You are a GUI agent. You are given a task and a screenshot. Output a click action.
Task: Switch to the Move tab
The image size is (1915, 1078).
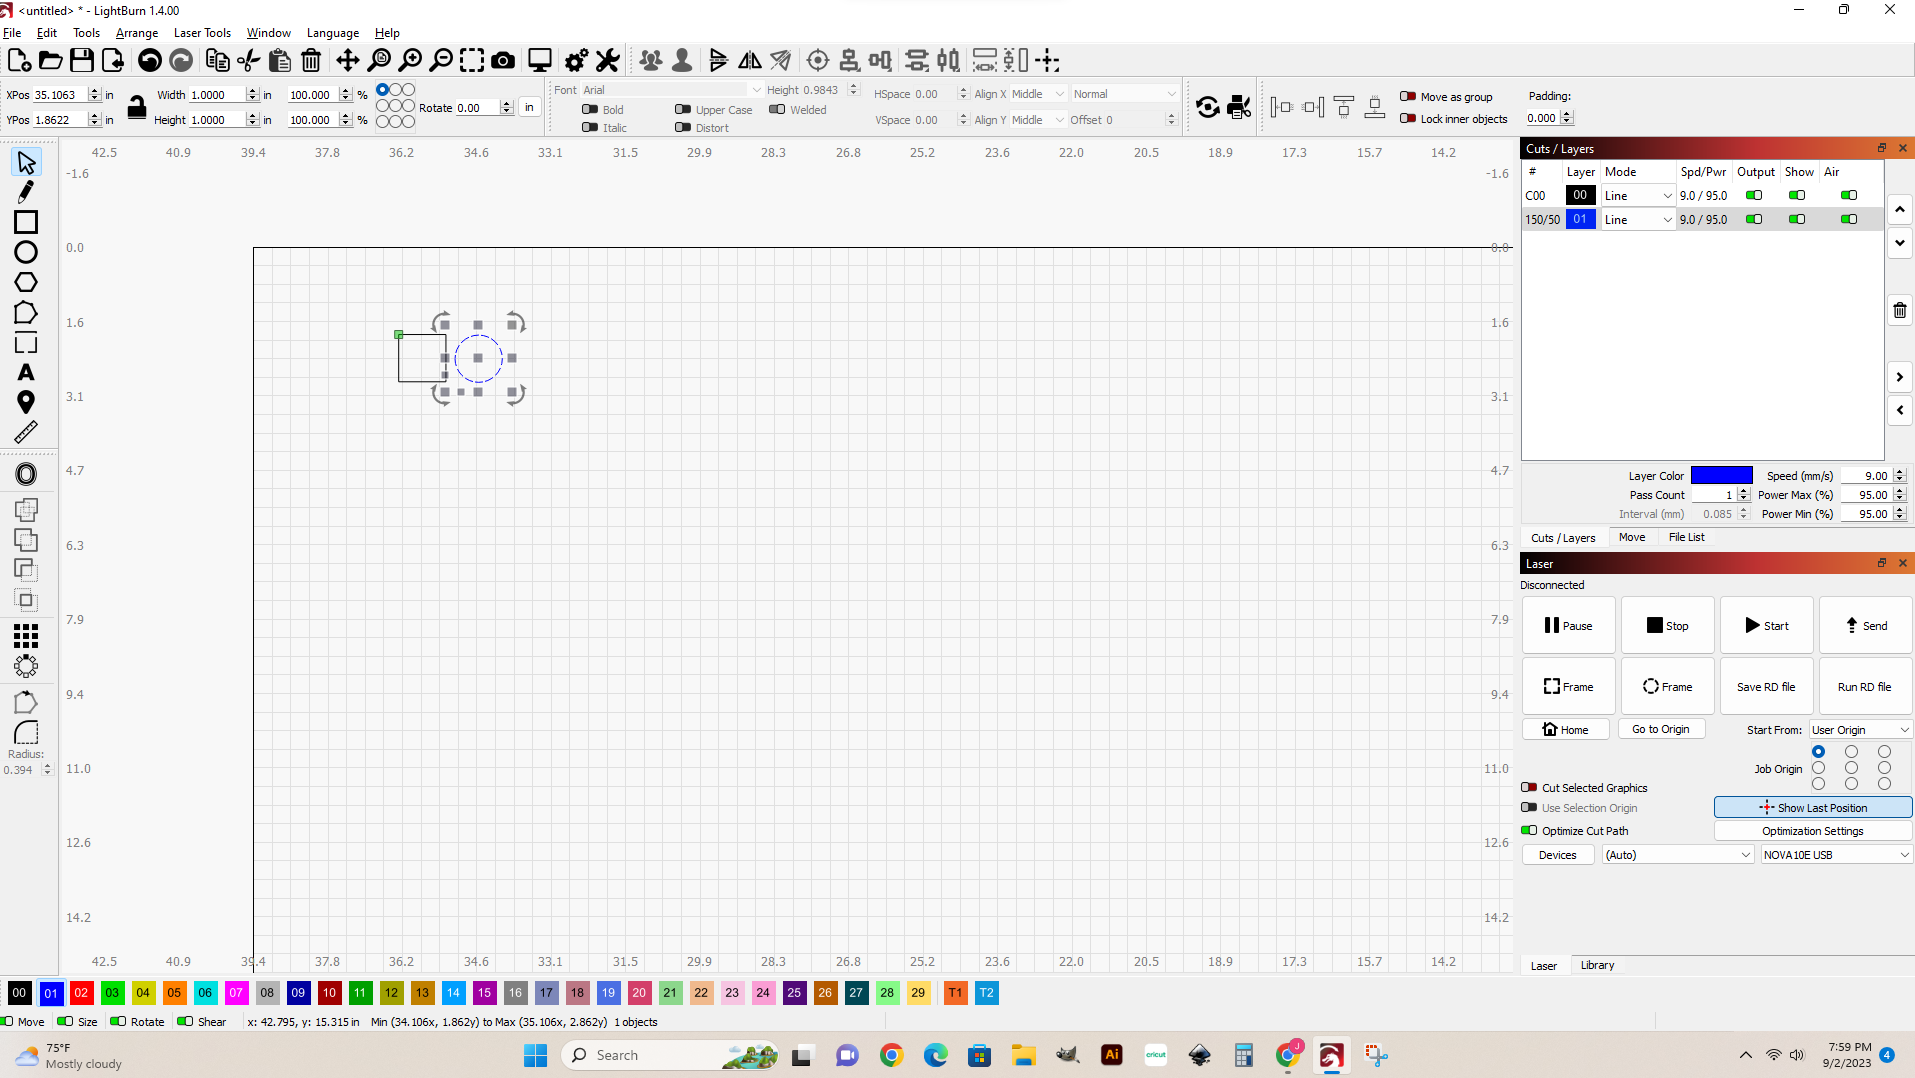(1632, 538)
